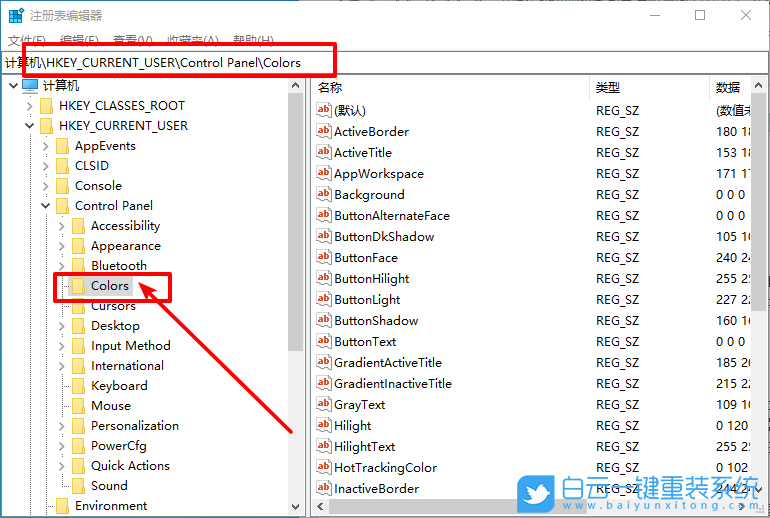
Task: Expand the Desktop key node
Action: click(61, 326)
